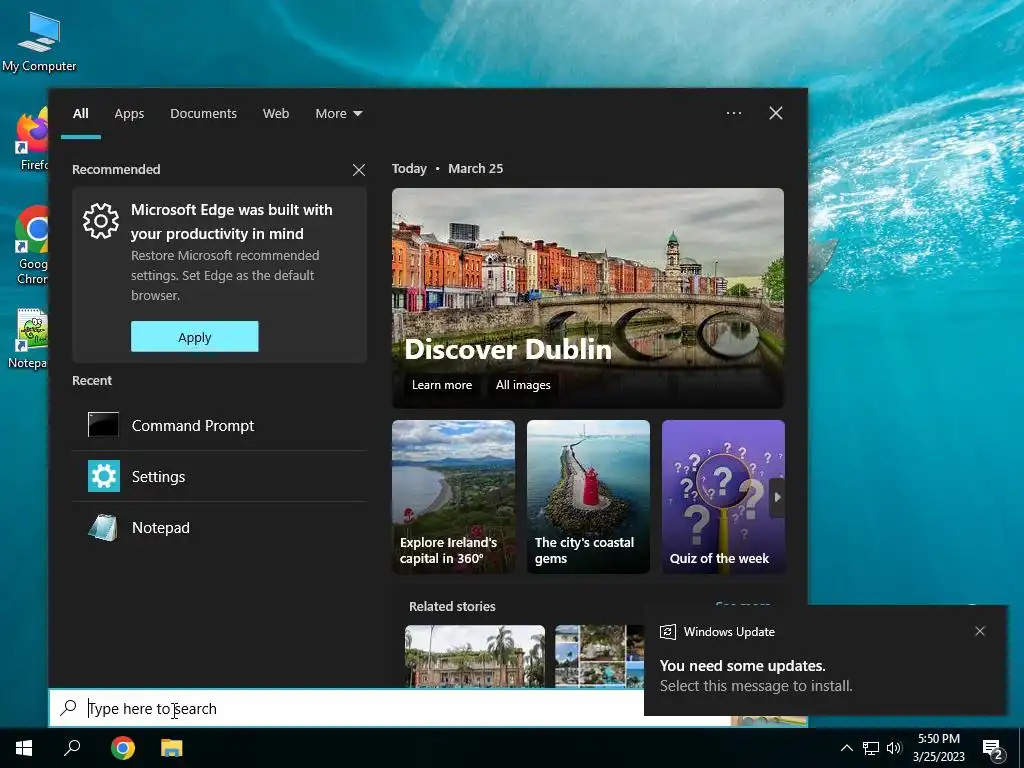The image size is (1024, 768).
Task: Open the My Computer desktop icon
Action: click(x=39, y=42)
